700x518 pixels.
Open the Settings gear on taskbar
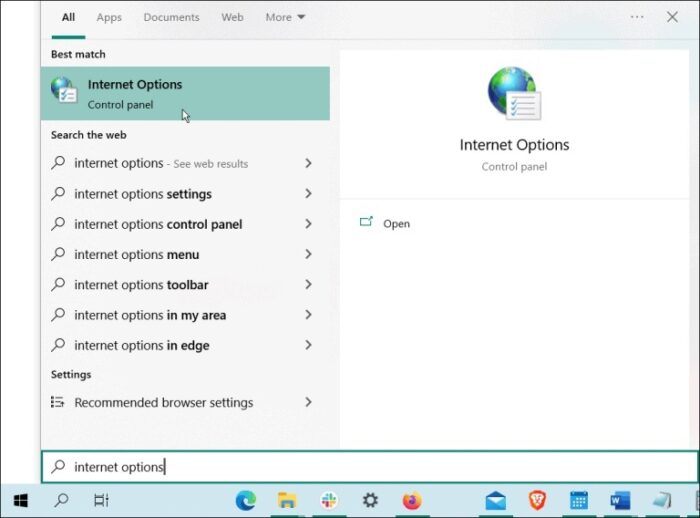pyautogui.click(x=370, y=501)
